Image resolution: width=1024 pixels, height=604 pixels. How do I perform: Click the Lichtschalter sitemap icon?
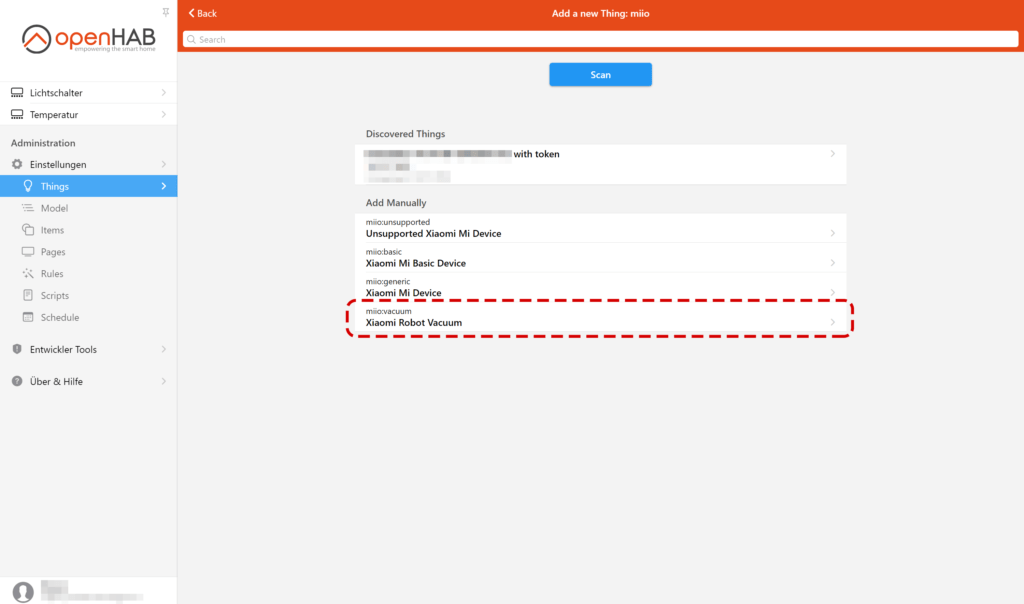pos(17,93)
